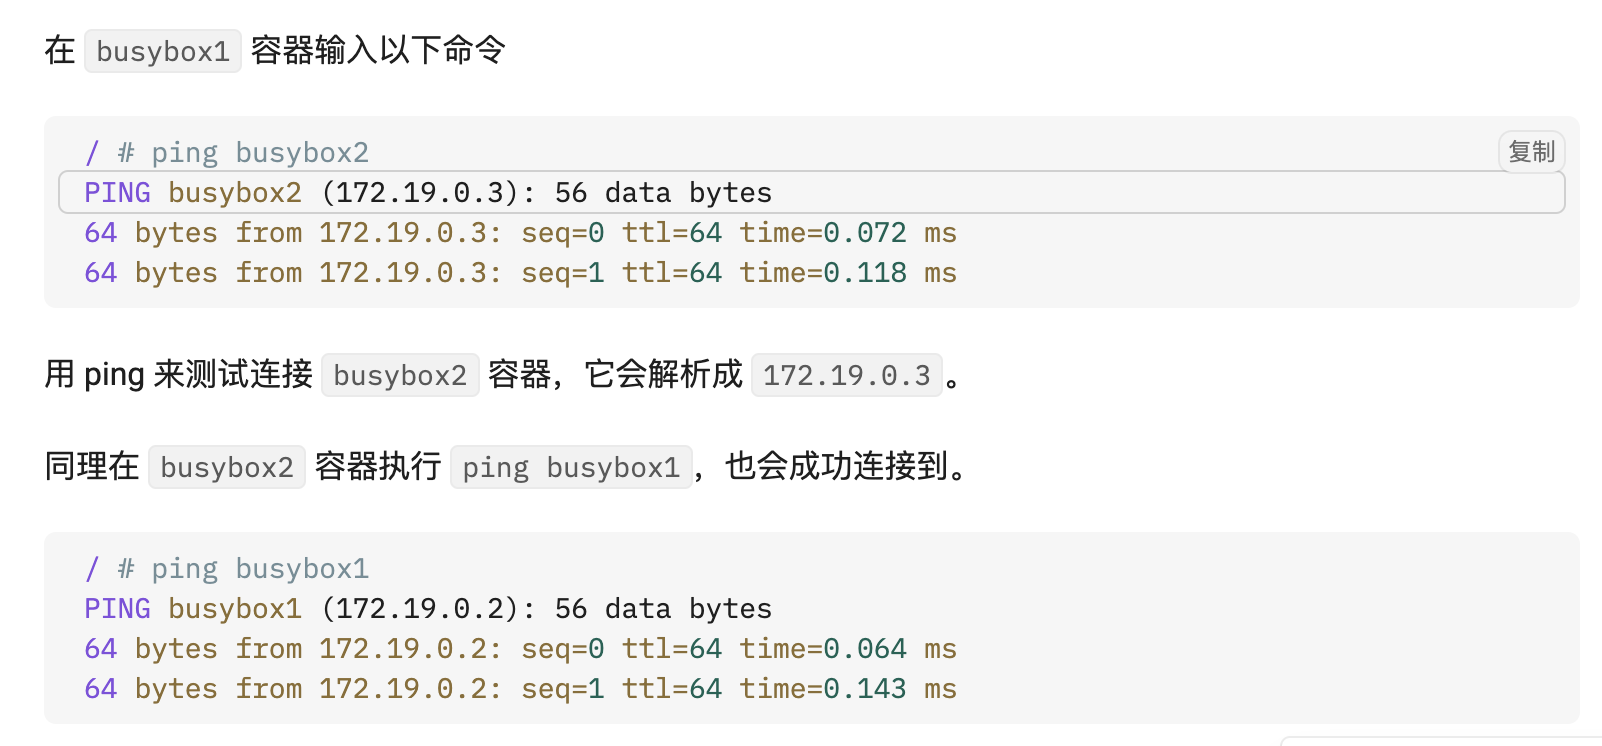The image size is (1602, 746).
Task: Click the busybox1 inline code in first sentence
Action: coord(163,51)
